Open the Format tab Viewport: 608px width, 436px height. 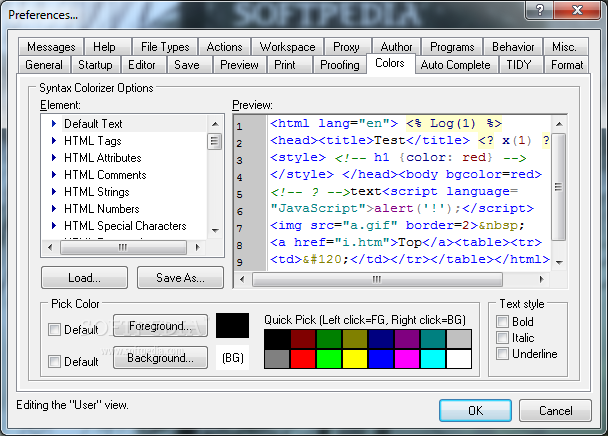tap(567, 65)
